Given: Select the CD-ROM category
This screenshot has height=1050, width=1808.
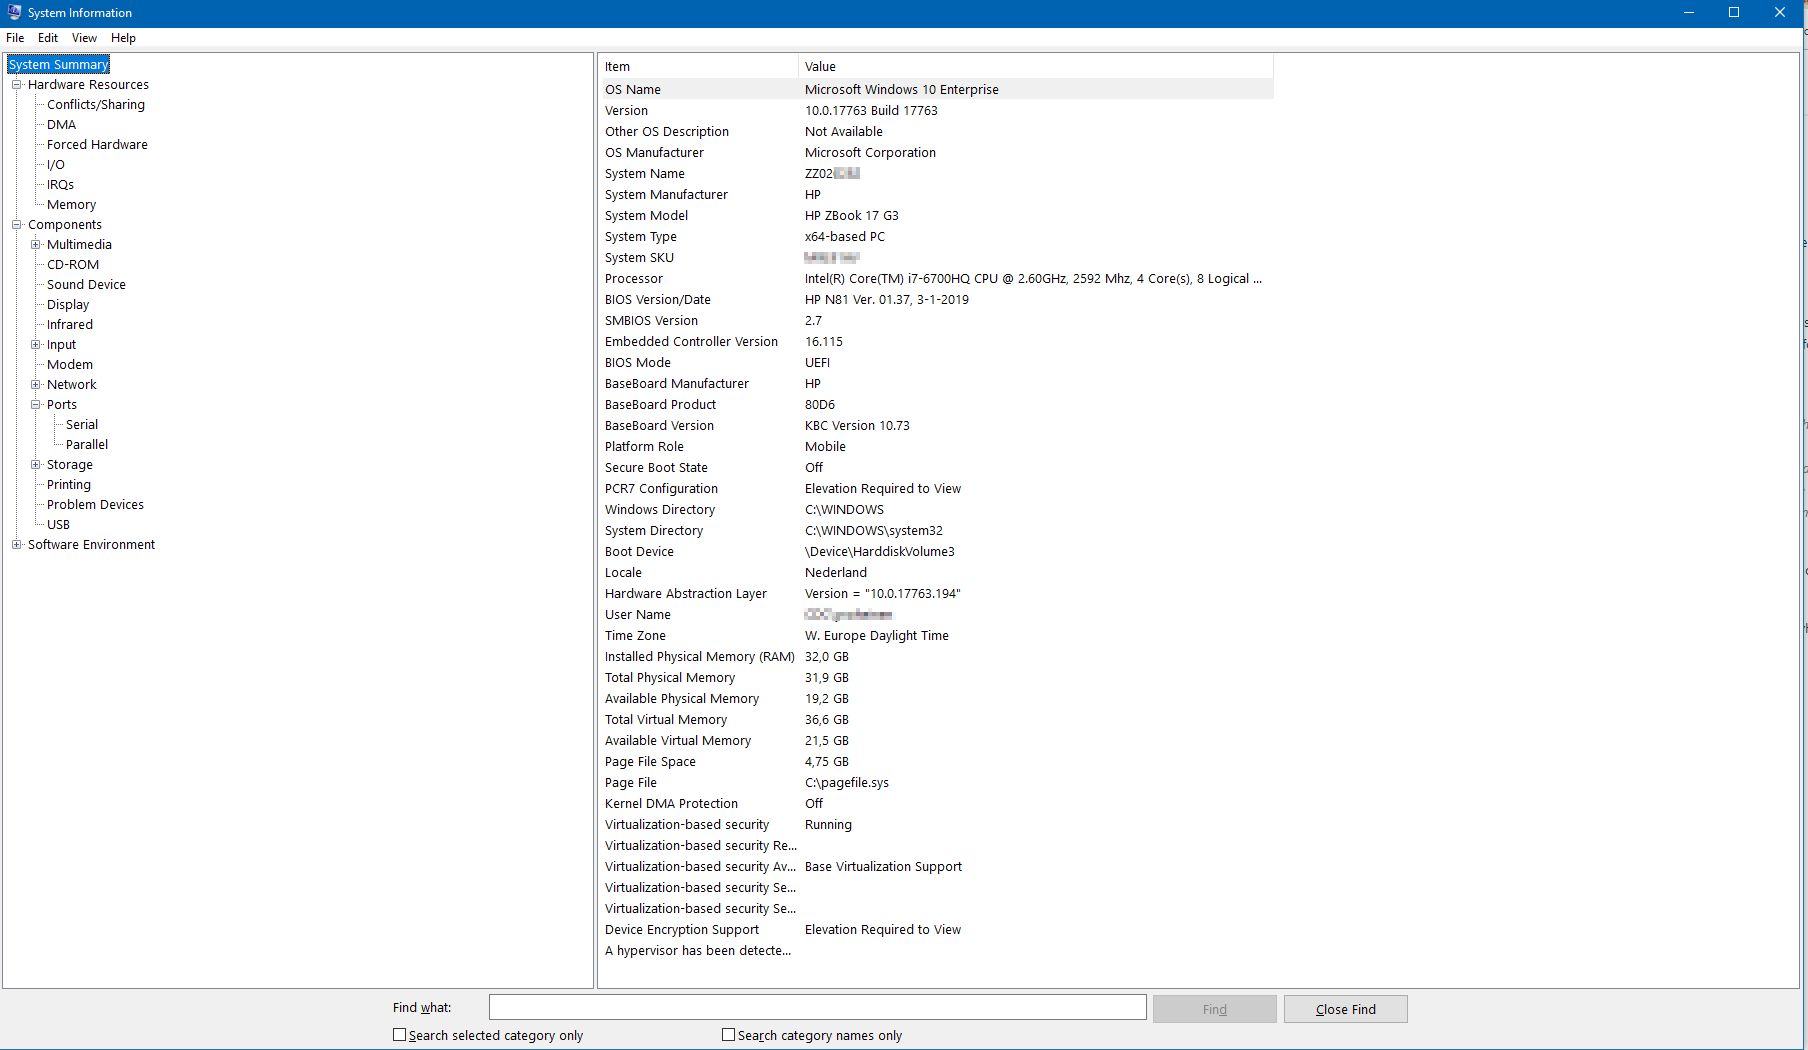Looking at the screenshot, I should pos(73,265).
